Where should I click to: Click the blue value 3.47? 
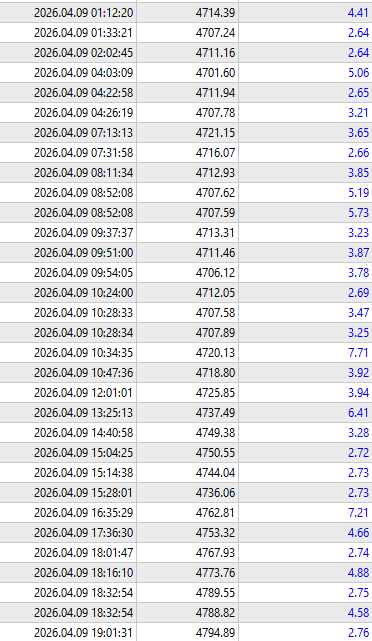tap(359, 313)
